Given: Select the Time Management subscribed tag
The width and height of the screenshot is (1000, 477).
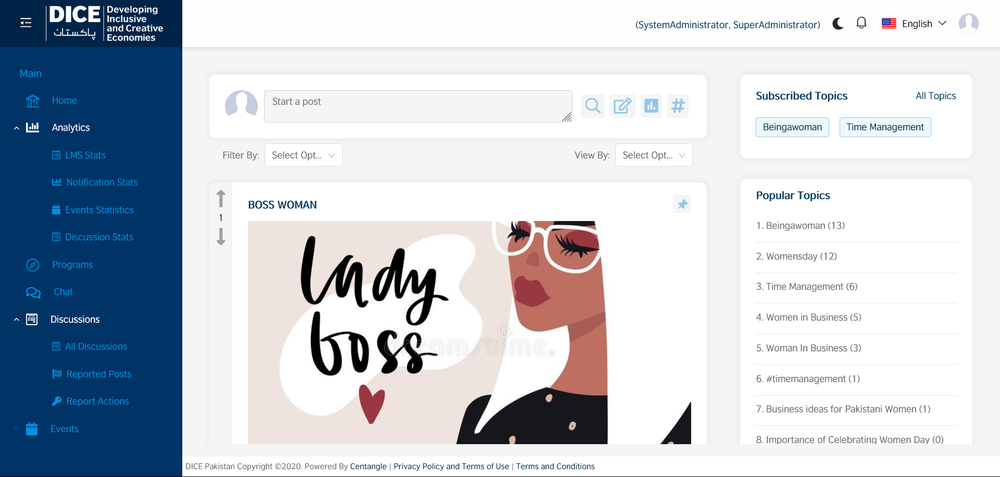Looking at the screenshot, I should click(885, 127).
